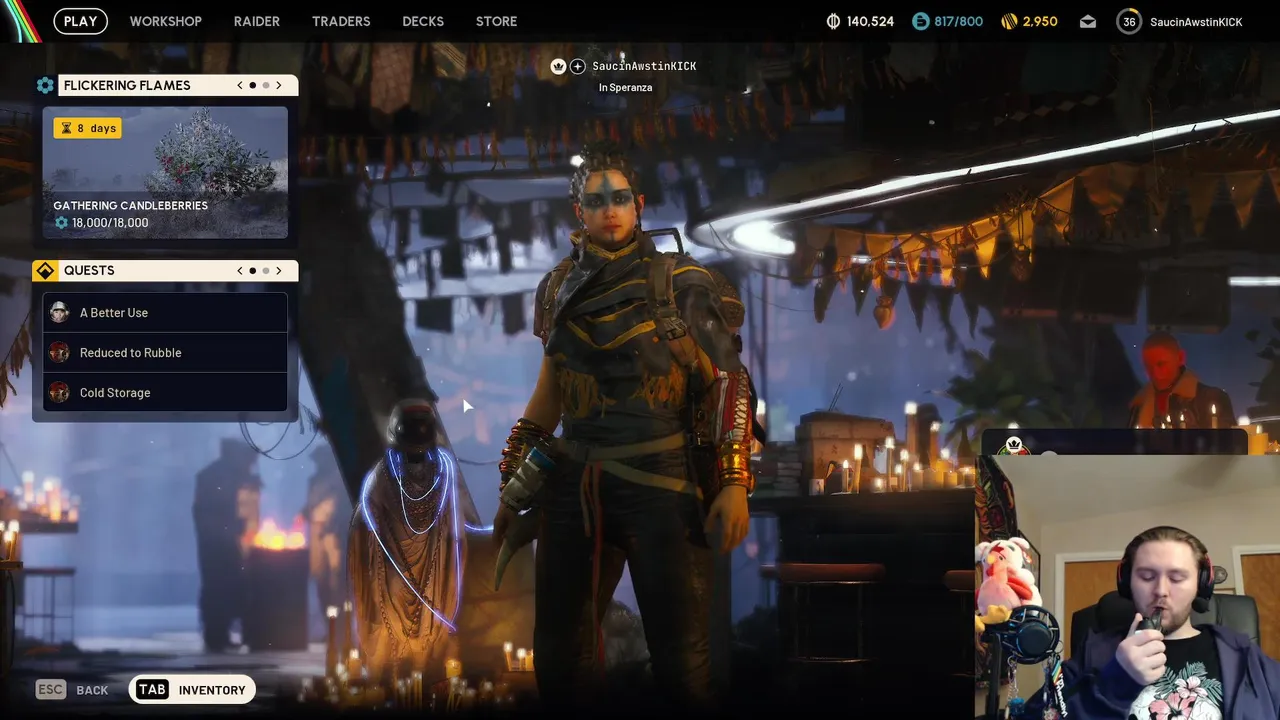1280x720 pixels.
Task: Click the Flickering Flames gear icon
Action: pos(45,85)
